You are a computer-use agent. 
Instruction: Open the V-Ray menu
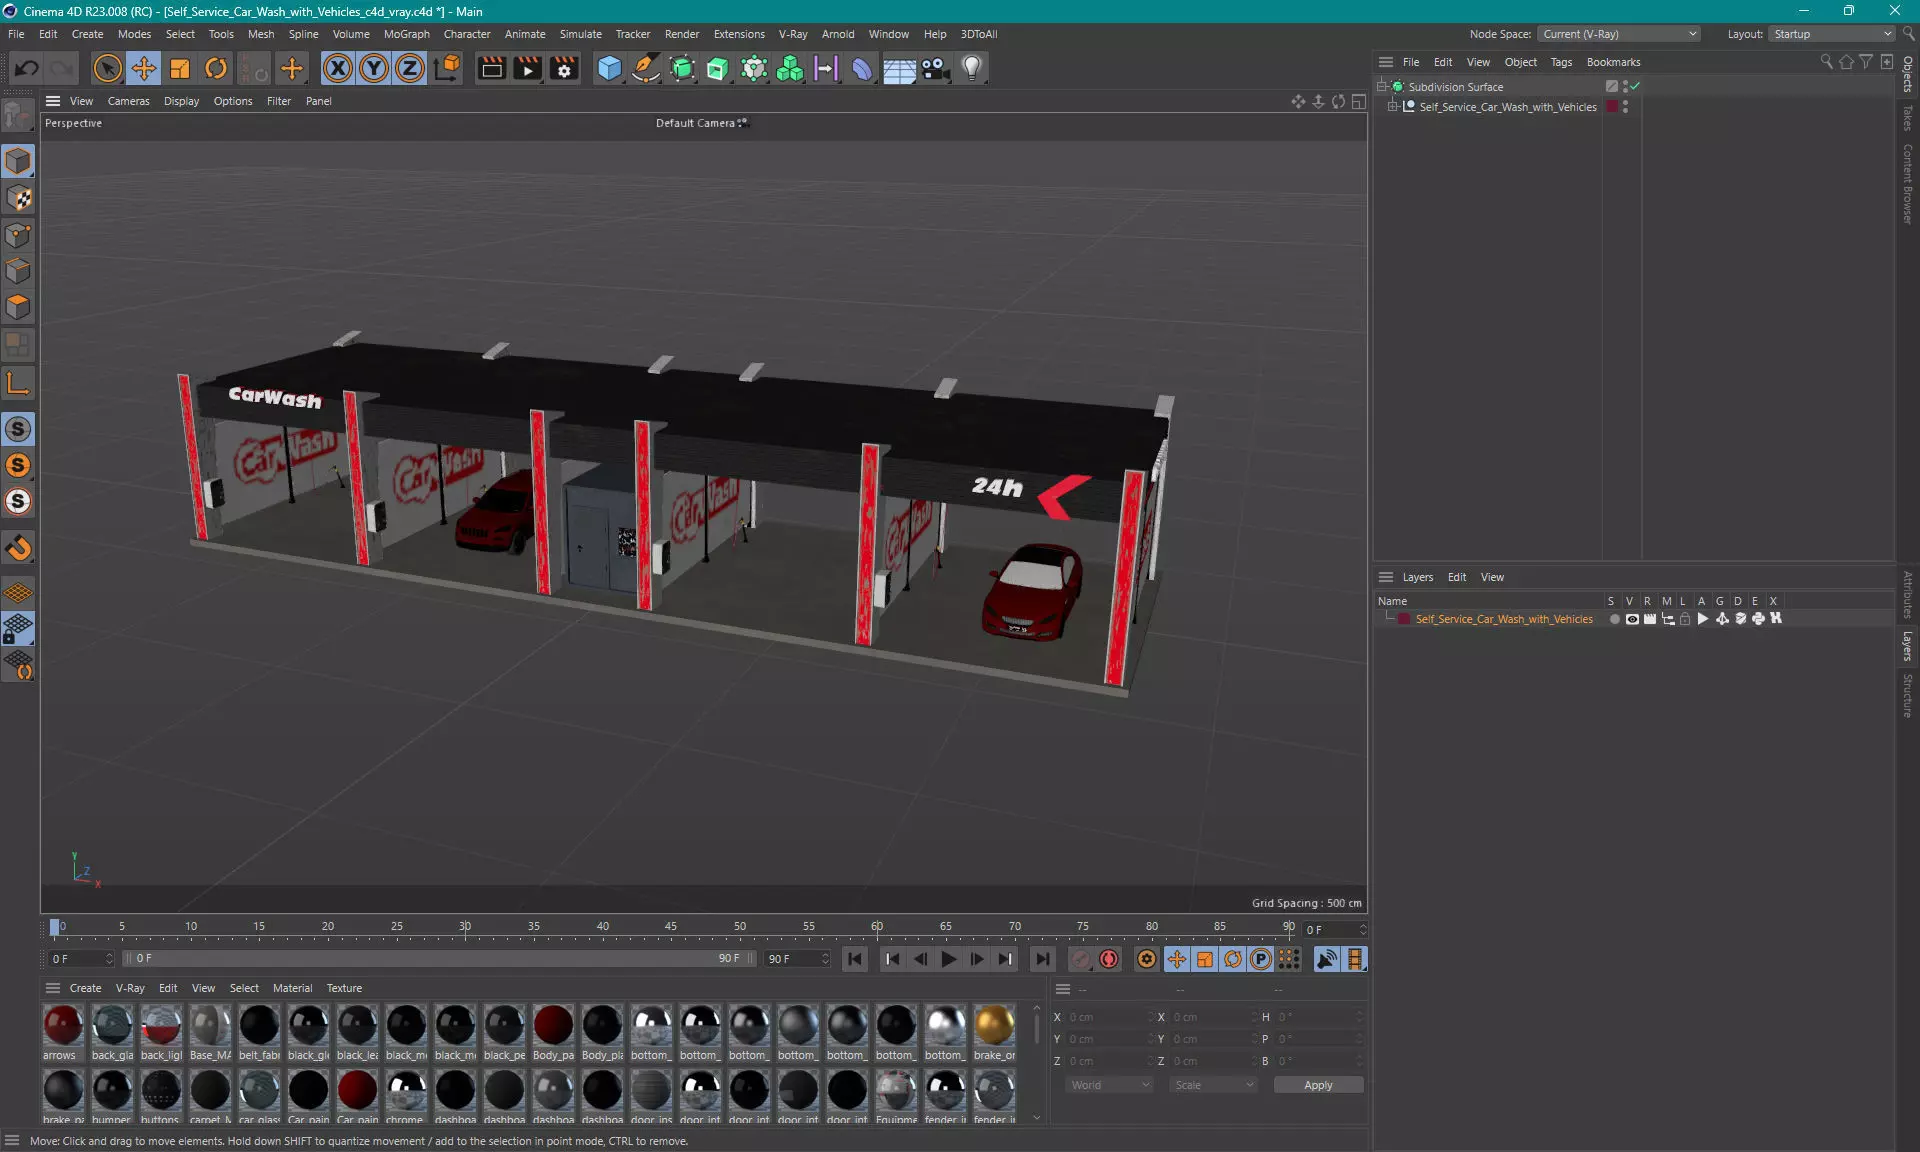point(792,34)
